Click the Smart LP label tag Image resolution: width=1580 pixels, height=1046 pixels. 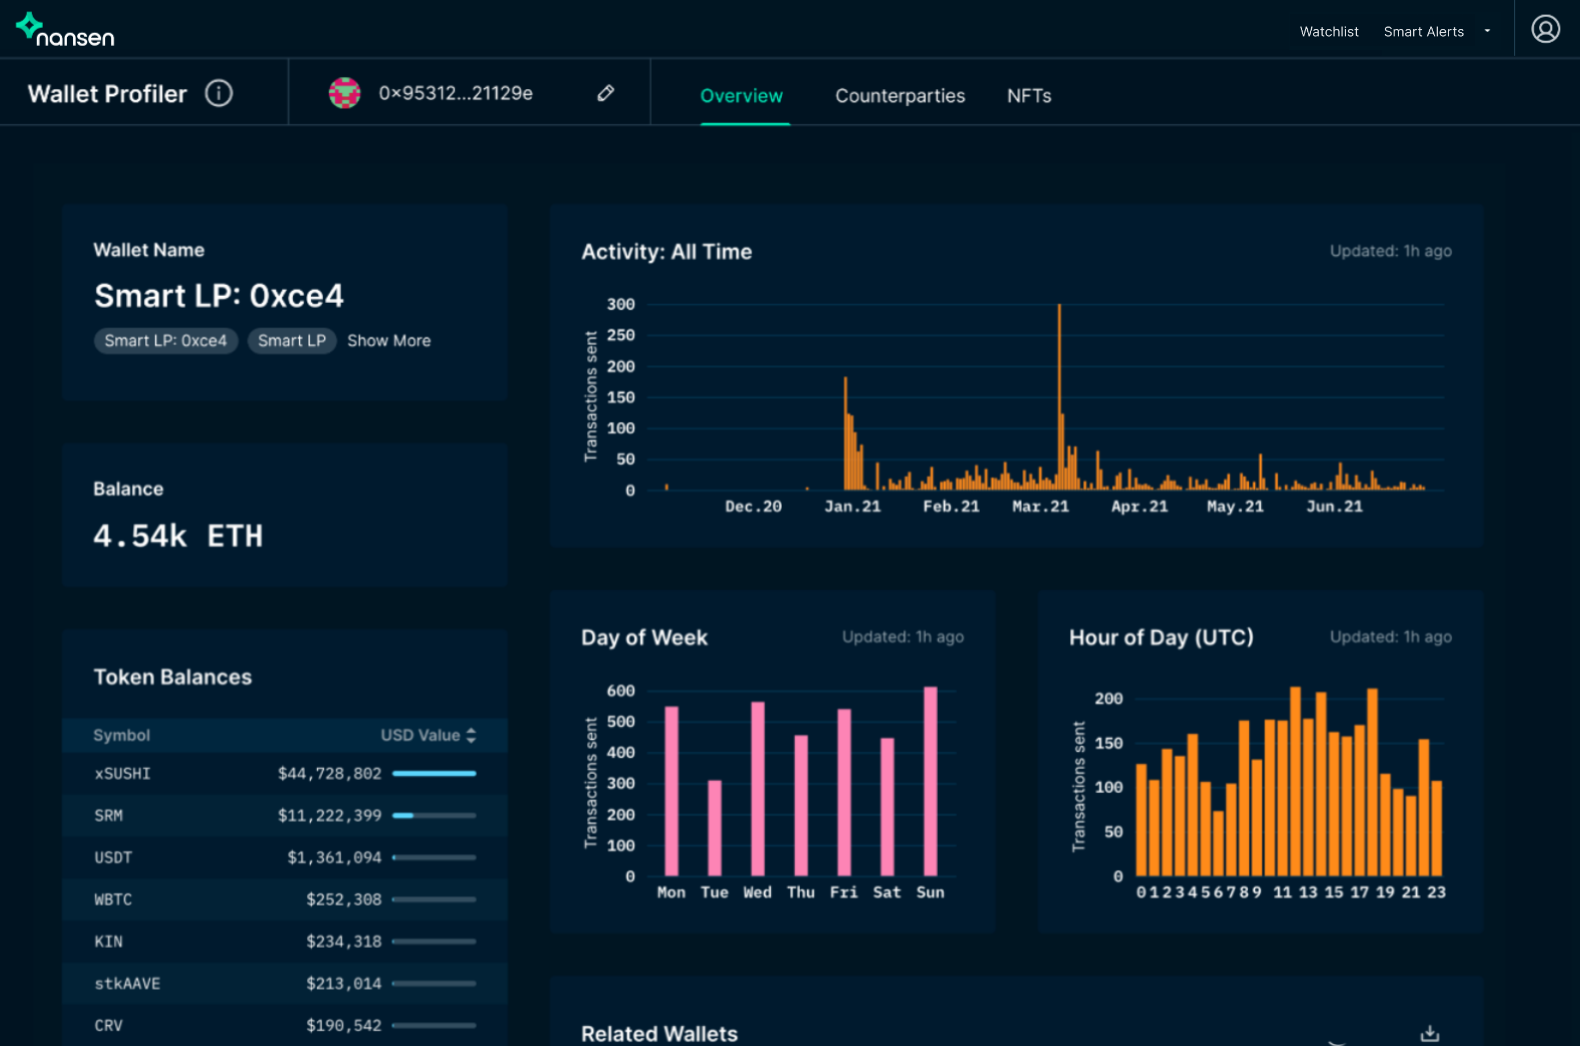click(292, 341)
